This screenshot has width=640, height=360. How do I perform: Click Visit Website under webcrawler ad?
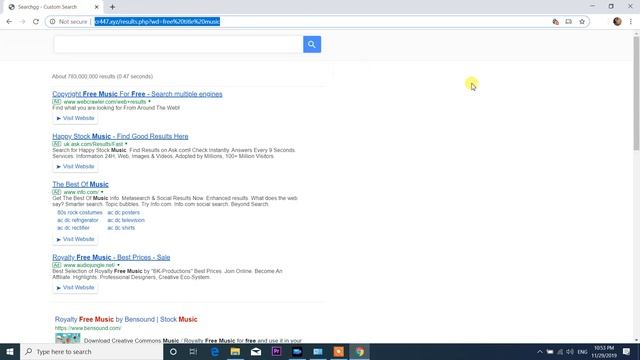click(76, 118)
